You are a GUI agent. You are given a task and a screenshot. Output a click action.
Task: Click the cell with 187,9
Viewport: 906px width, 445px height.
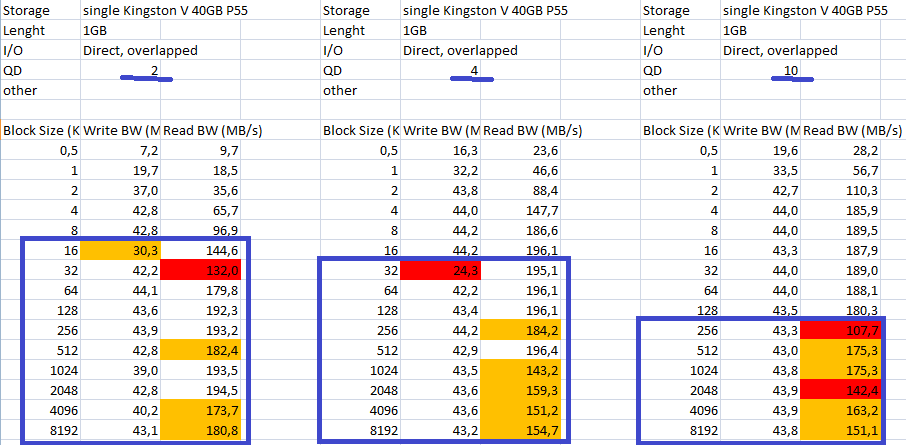coord(841,251)
